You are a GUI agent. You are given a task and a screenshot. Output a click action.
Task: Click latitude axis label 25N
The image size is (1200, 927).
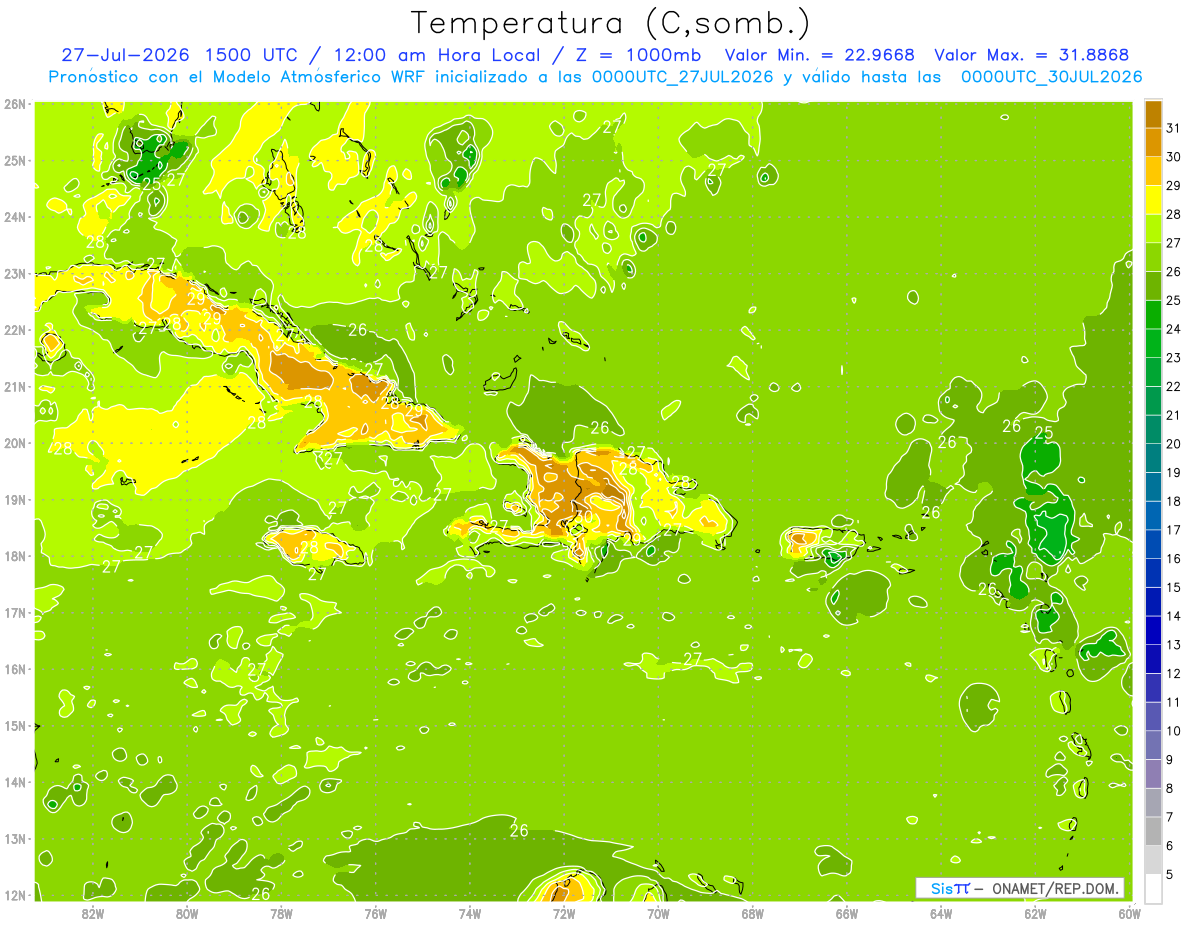click(15, 160)
